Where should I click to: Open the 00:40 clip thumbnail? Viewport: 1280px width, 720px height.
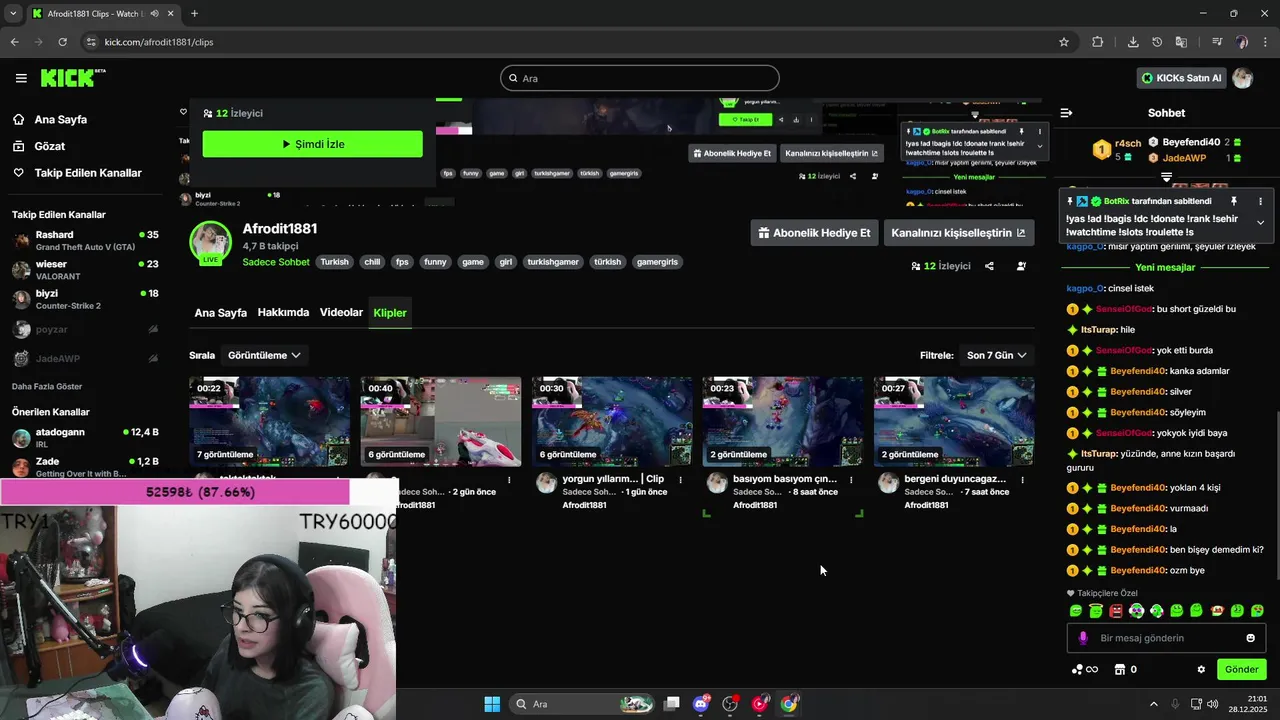440,422
